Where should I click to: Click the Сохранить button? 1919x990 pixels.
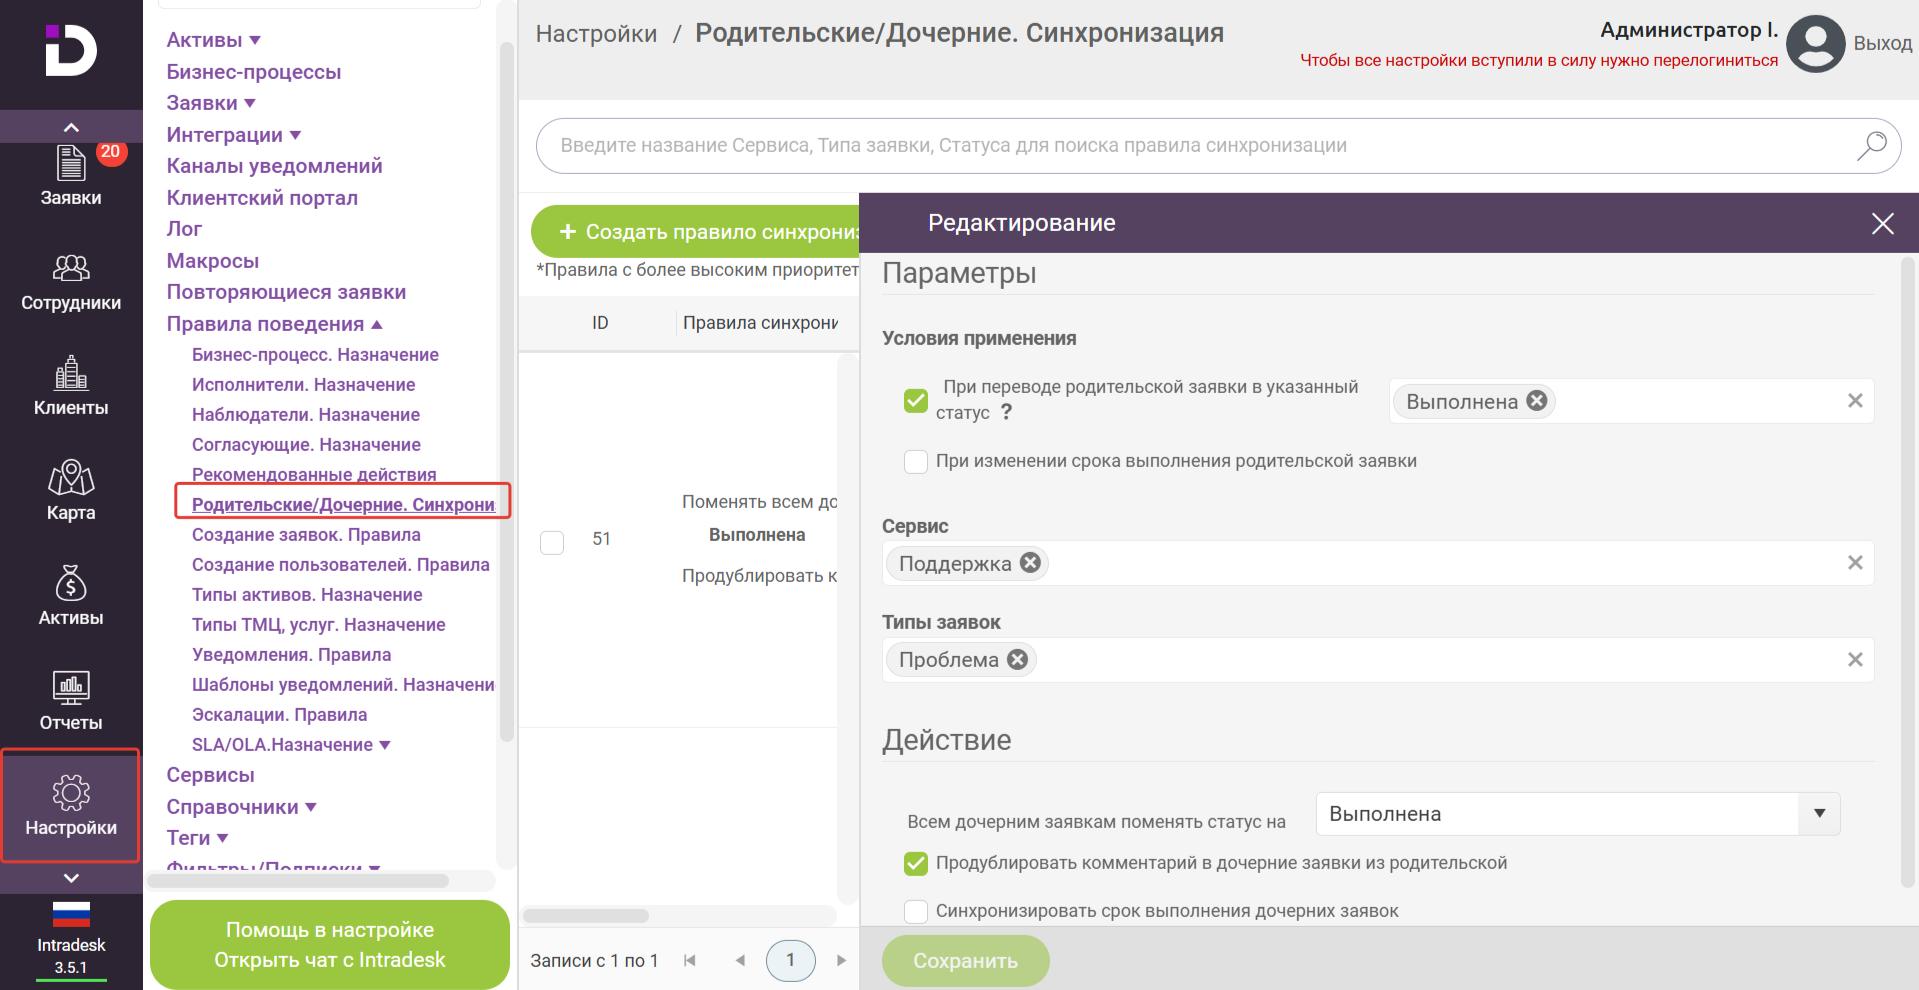[x=965, y=960]
